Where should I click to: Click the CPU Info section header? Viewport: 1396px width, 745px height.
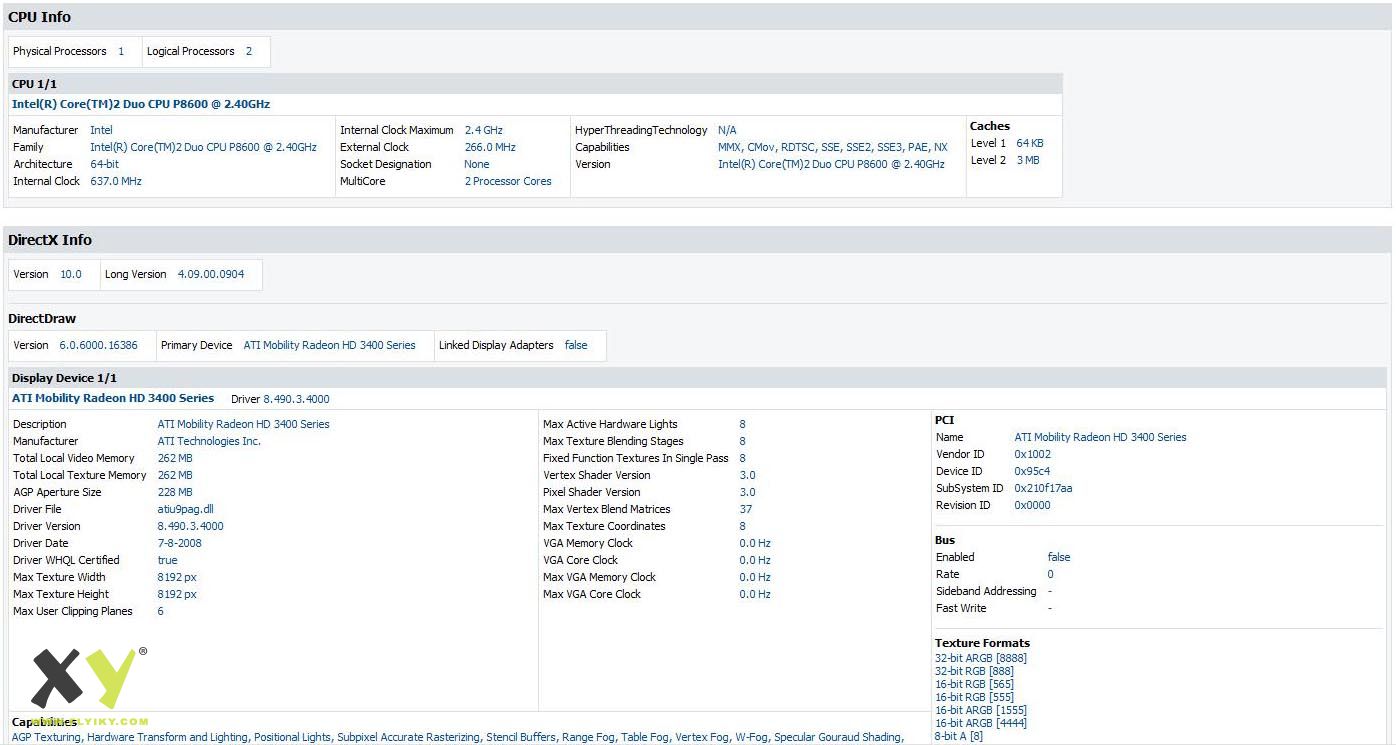[x=697, y=17]
